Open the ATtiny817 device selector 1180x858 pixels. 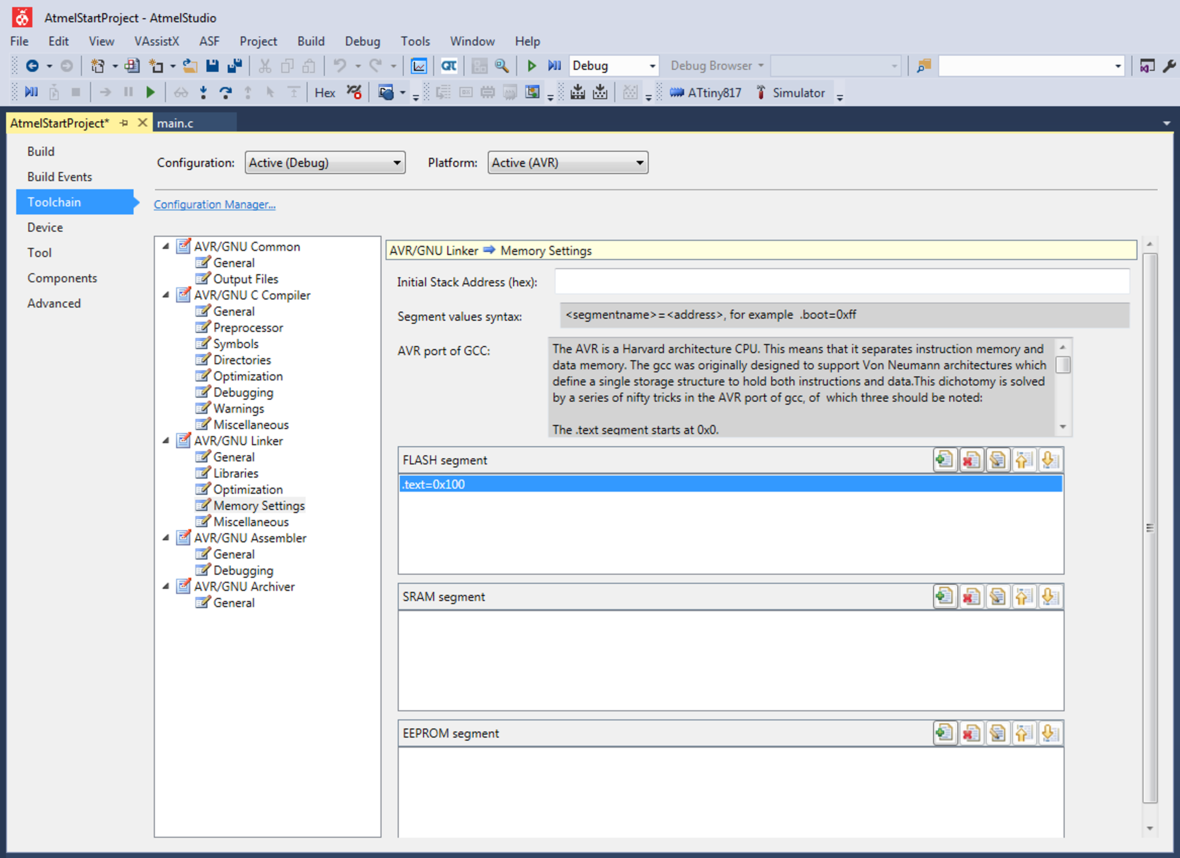point(705,93)
